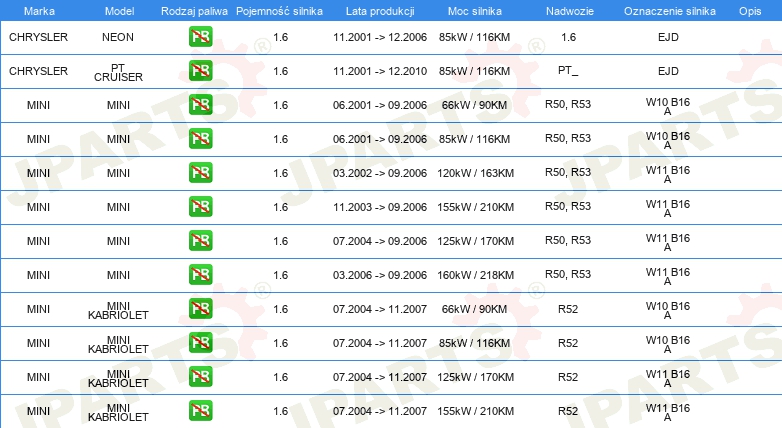Click fuel icon in MINI Kabriolet 155kW row
The height and width of the screenshot is (428, 782).
point(200,411)
